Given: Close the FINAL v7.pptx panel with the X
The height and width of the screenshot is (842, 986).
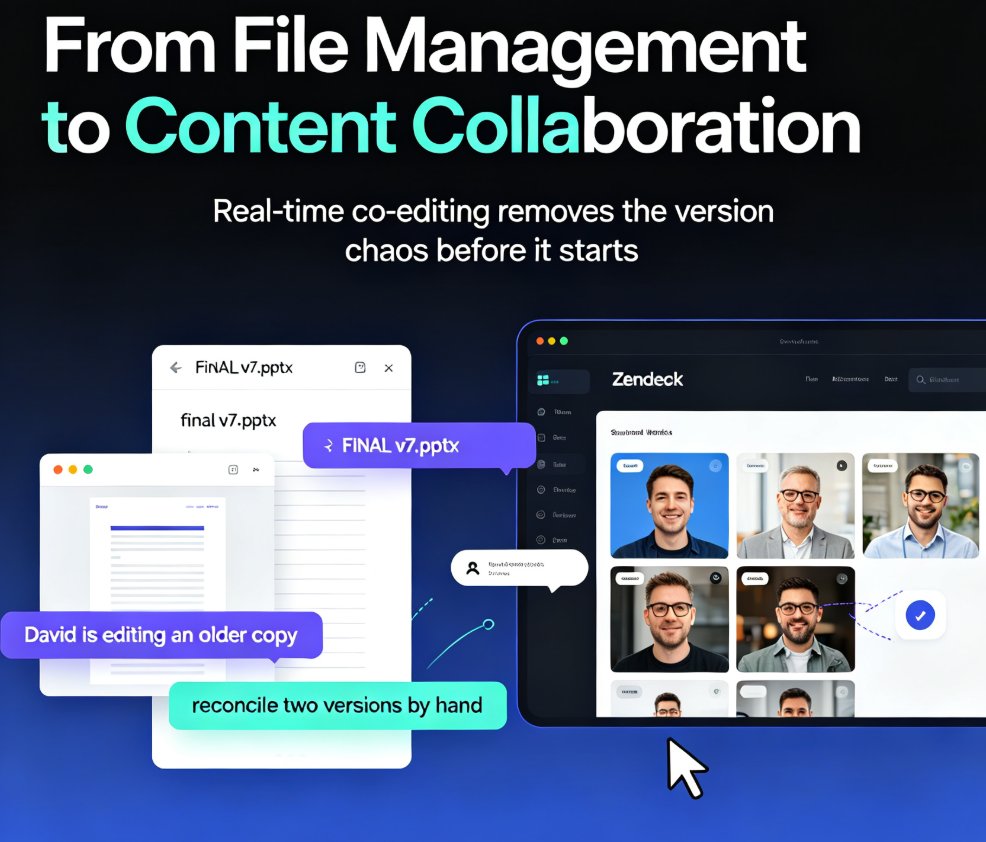Looking at the screenshot, I should [389, 368].
